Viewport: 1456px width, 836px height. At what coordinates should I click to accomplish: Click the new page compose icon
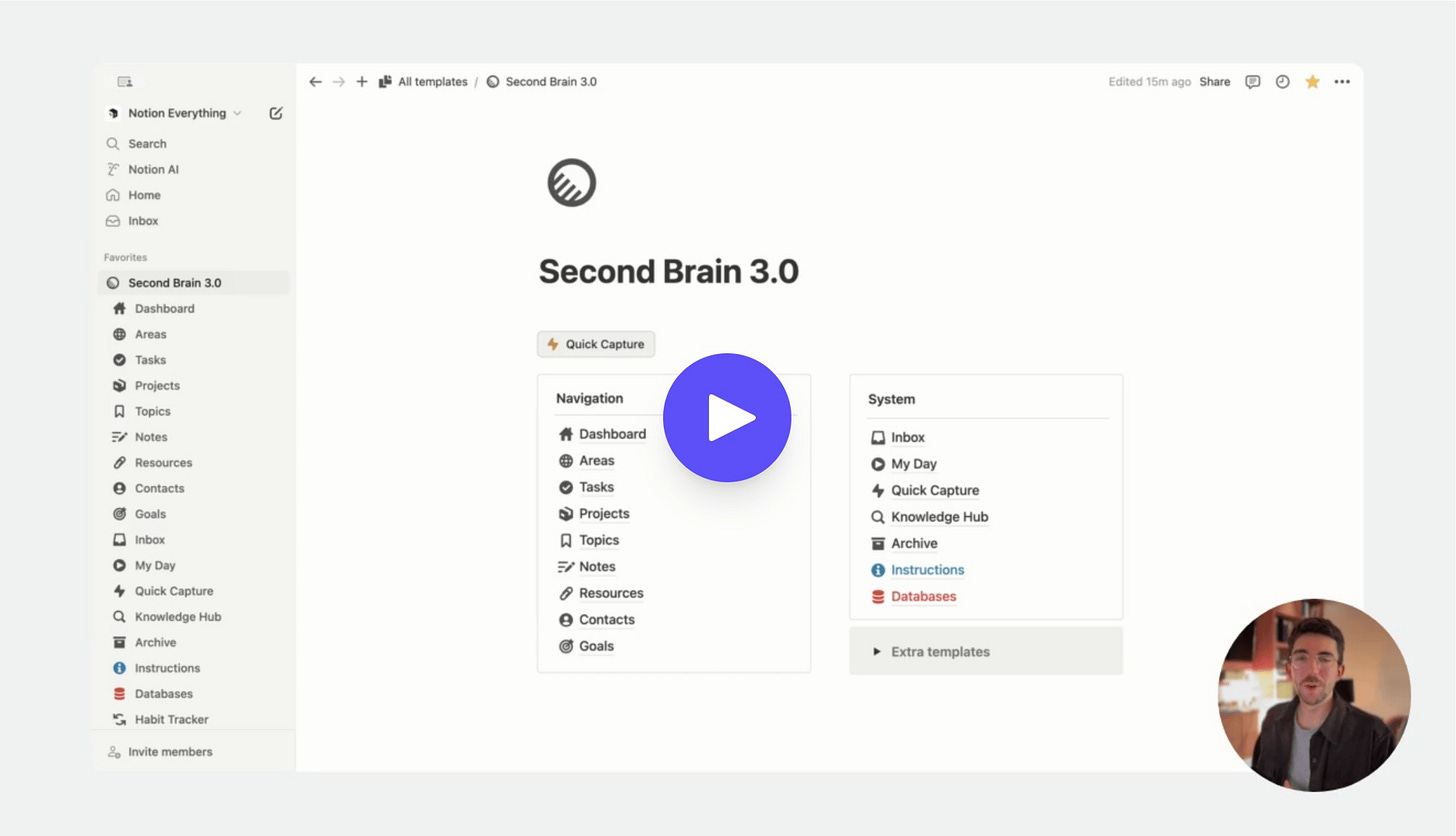point(276,113)
